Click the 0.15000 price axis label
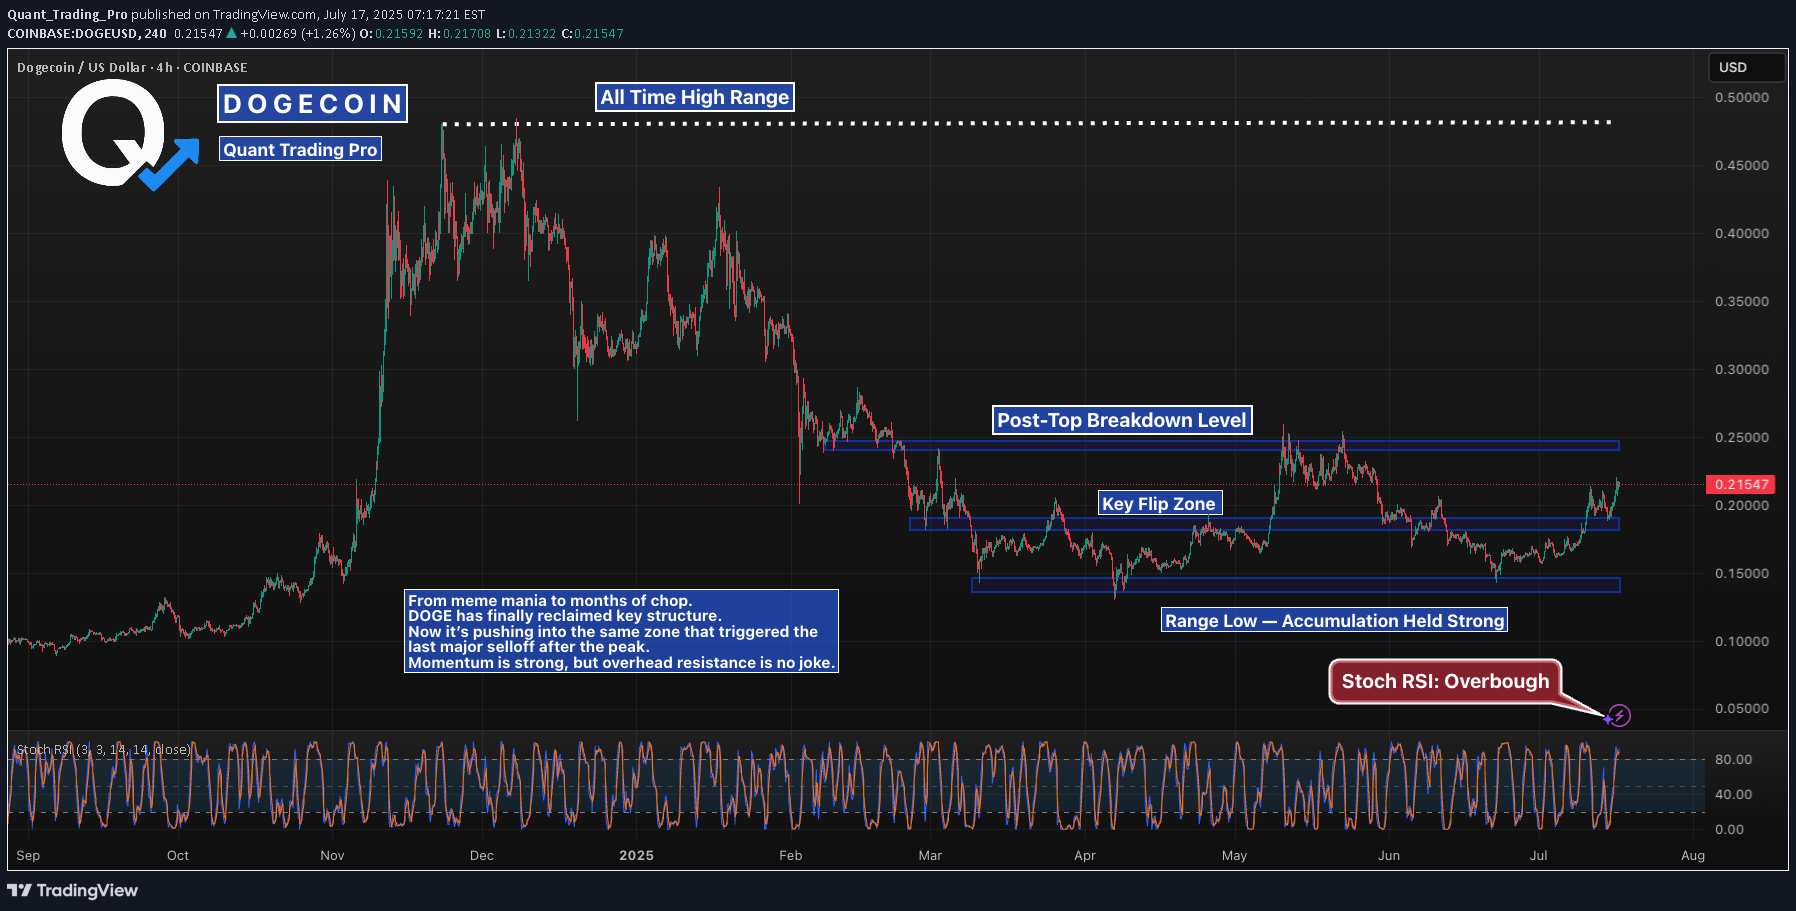This screenshot has width=1796, height=911. click(x=1741, y=573)
